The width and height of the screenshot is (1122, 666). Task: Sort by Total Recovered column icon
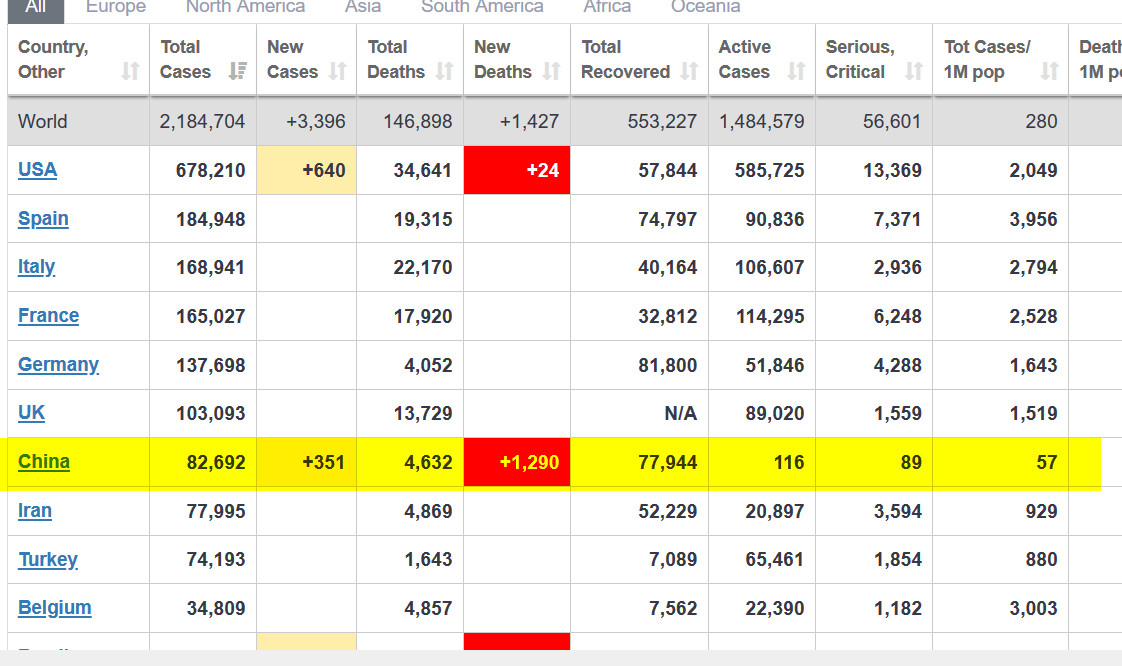[x=689, y=72]
